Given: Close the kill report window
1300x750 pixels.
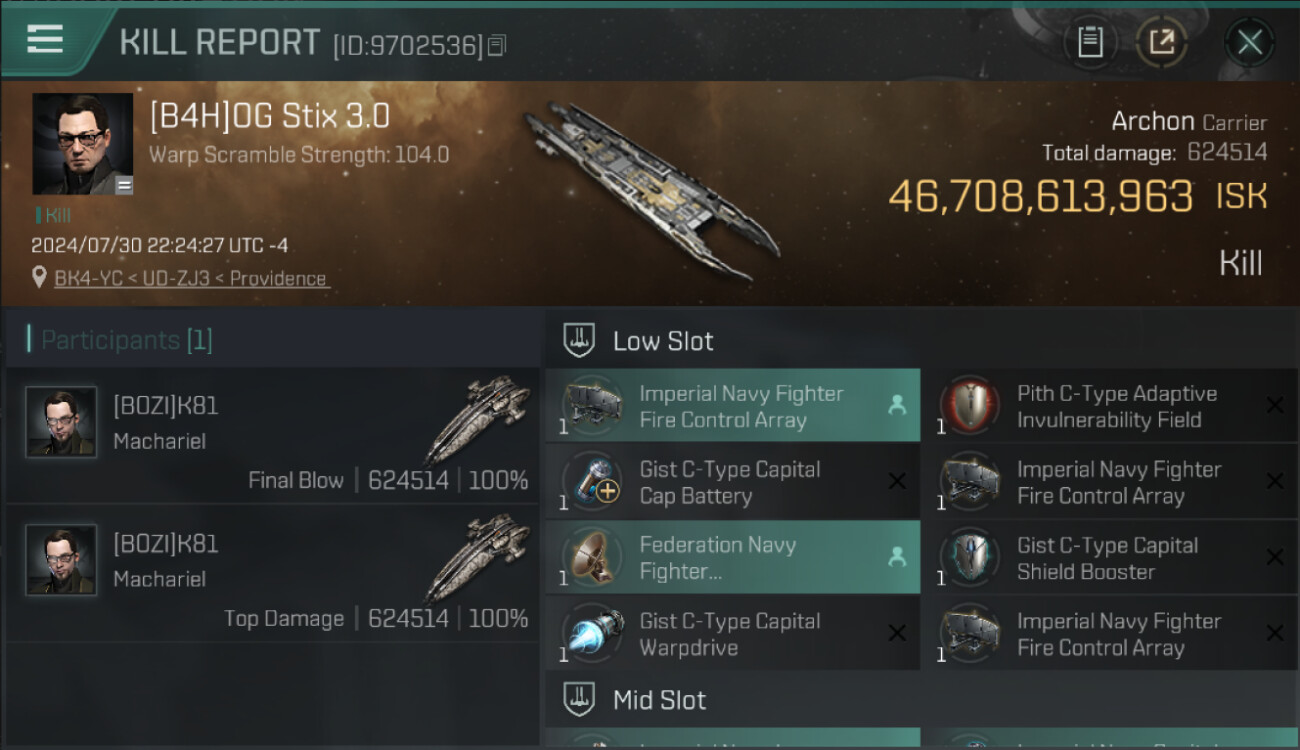Looking at the screenshot, I should (x=1249, y=42).
